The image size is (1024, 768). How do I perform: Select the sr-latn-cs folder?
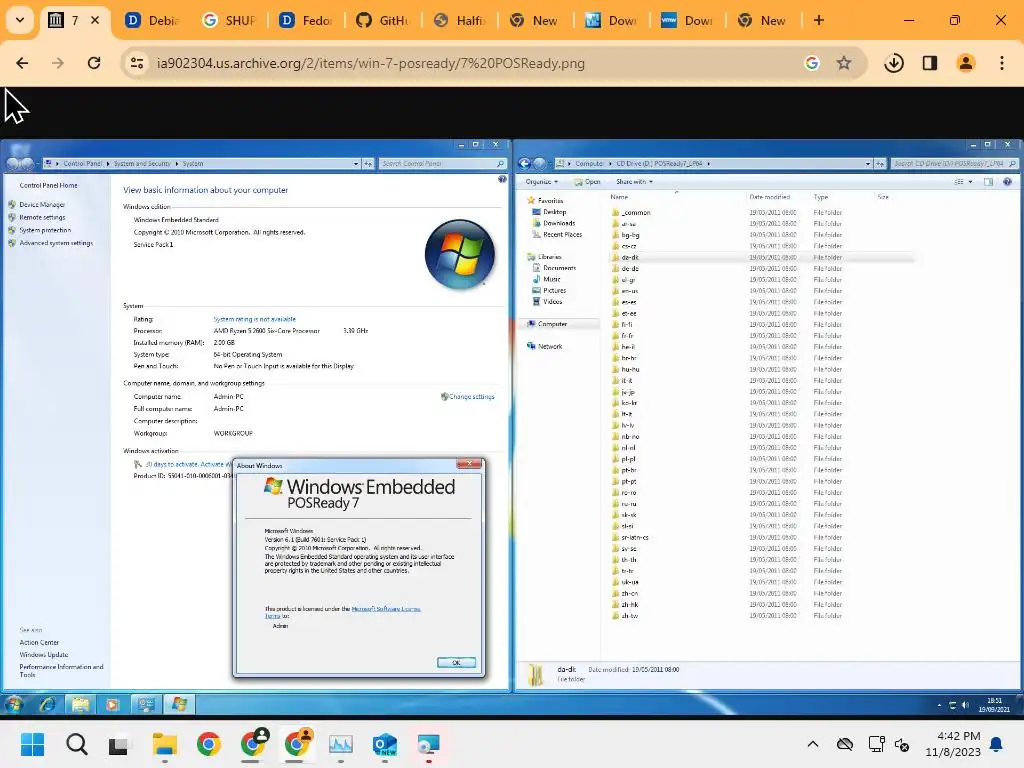tap(635, 537)
